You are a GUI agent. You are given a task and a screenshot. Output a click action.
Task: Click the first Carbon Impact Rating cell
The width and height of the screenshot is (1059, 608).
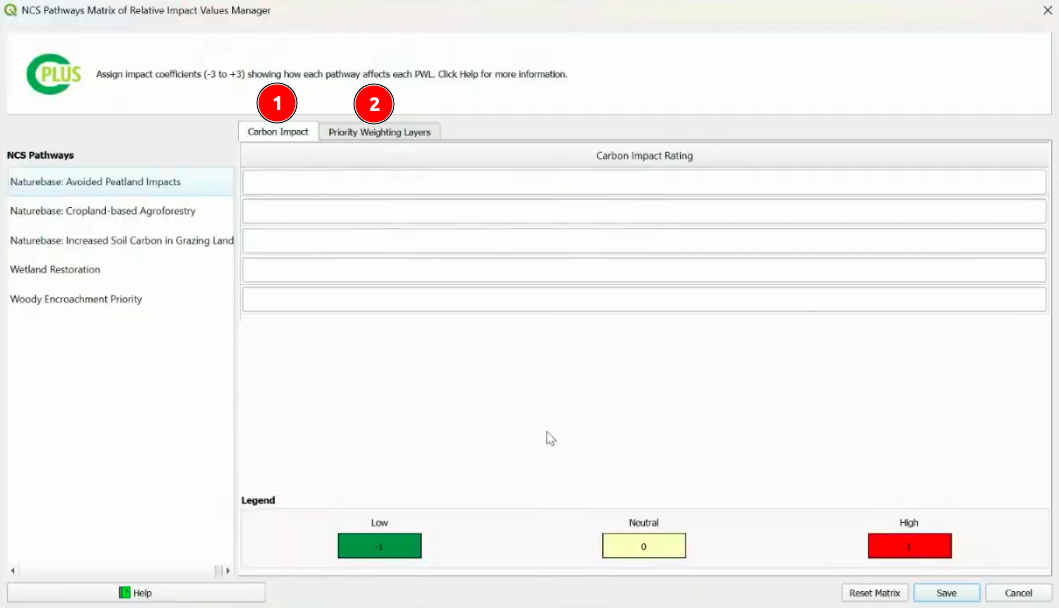point(644,182)
